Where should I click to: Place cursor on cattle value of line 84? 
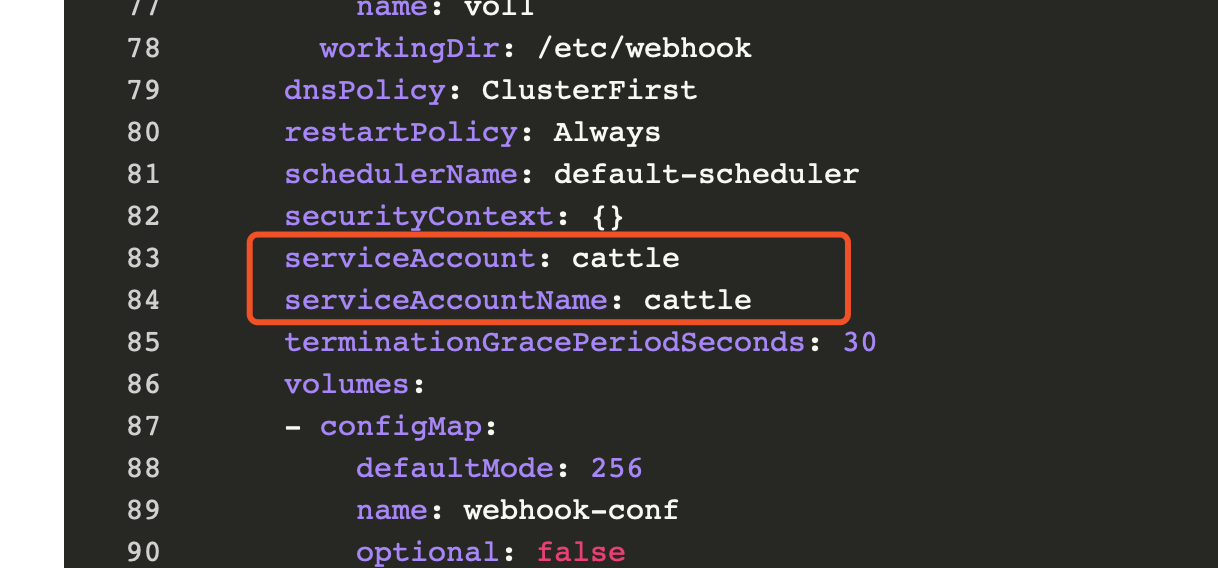pos(698,300)
